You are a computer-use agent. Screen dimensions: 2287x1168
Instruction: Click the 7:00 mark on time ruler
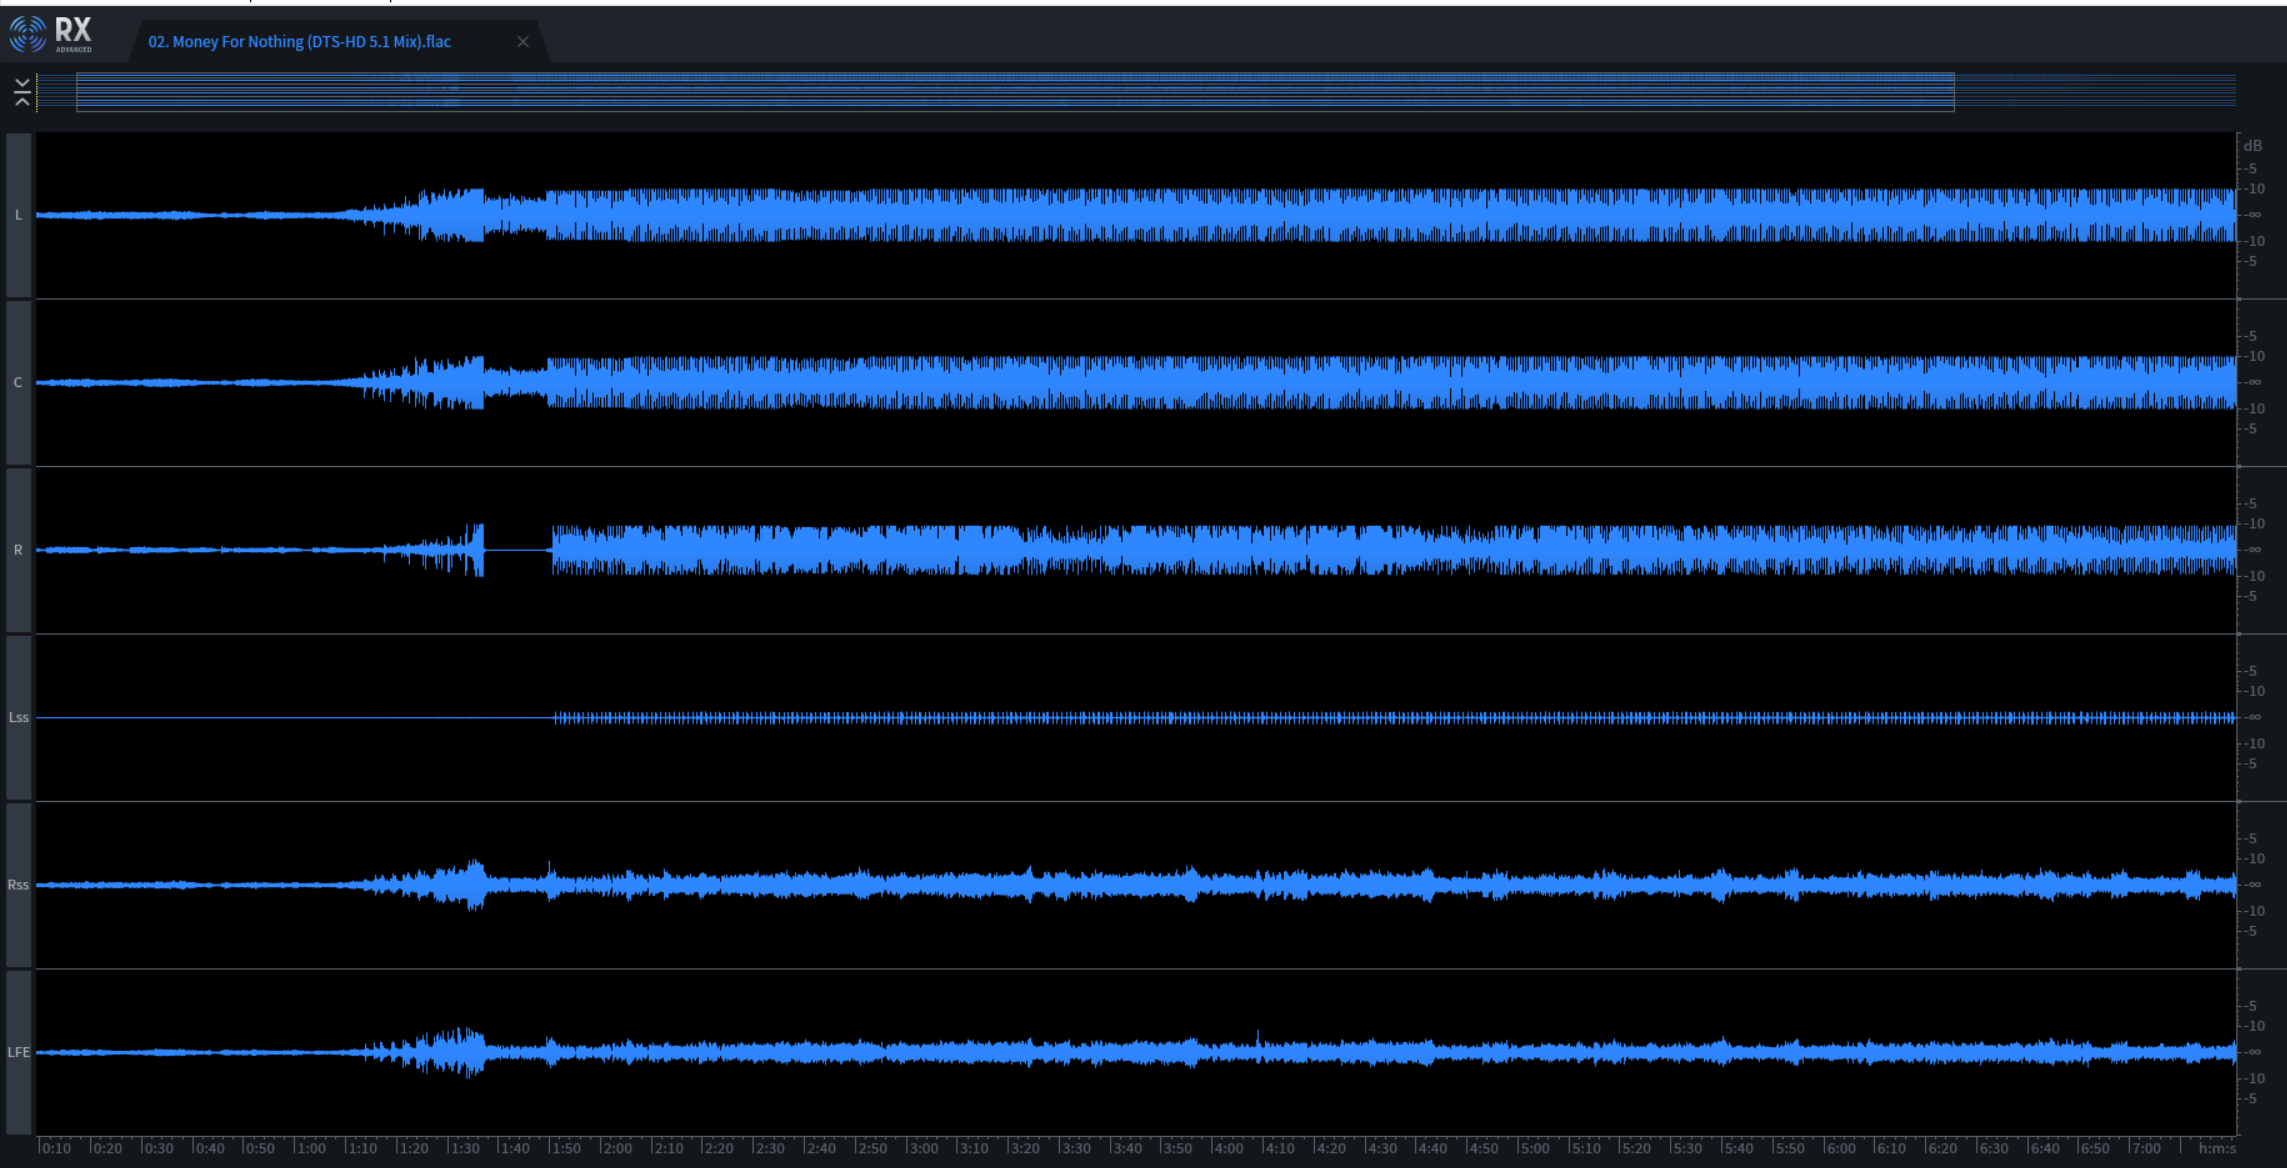click(2144, 1148)
